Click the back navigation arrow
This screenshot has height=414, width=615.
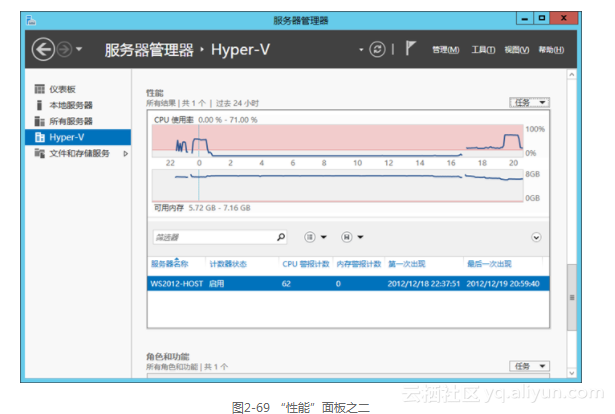click(43, 49)
